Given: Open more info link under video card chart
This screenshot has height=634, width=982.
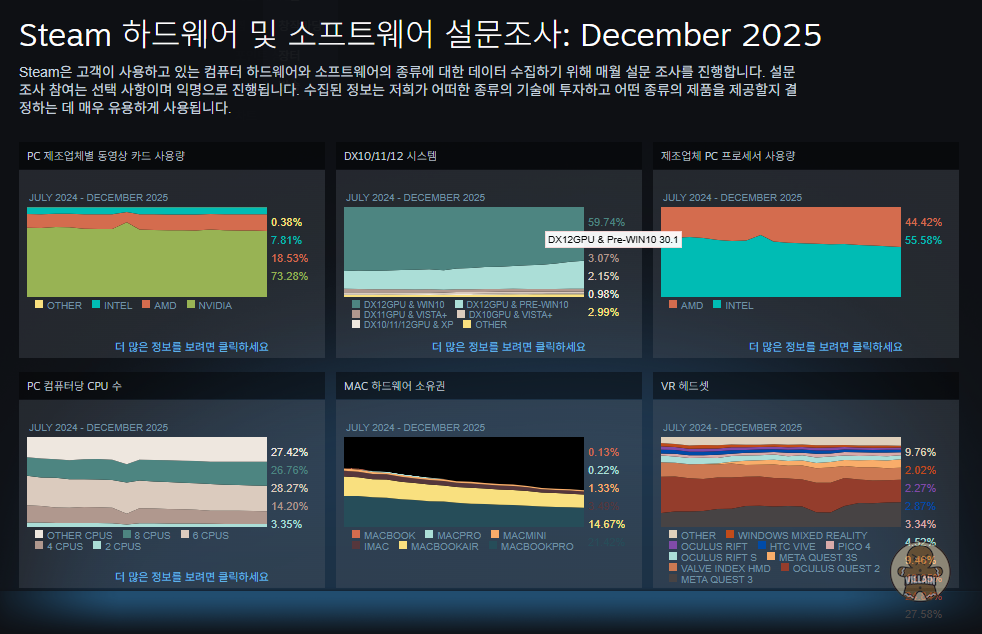Looking at the screenshot, I should pyautogui.click(x=191, y=347).
